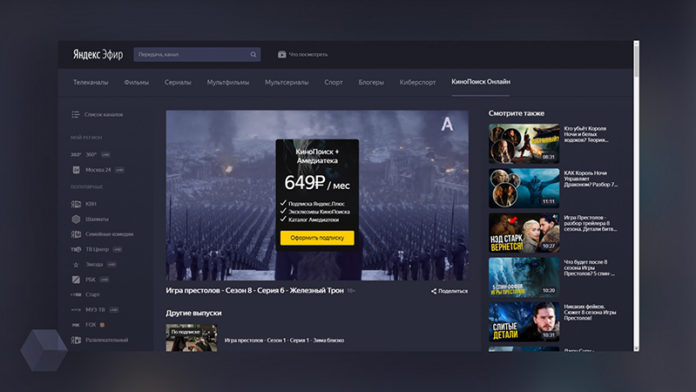Open the КВН channel icon
696x392 pixels.
click(x=76, y=204)
